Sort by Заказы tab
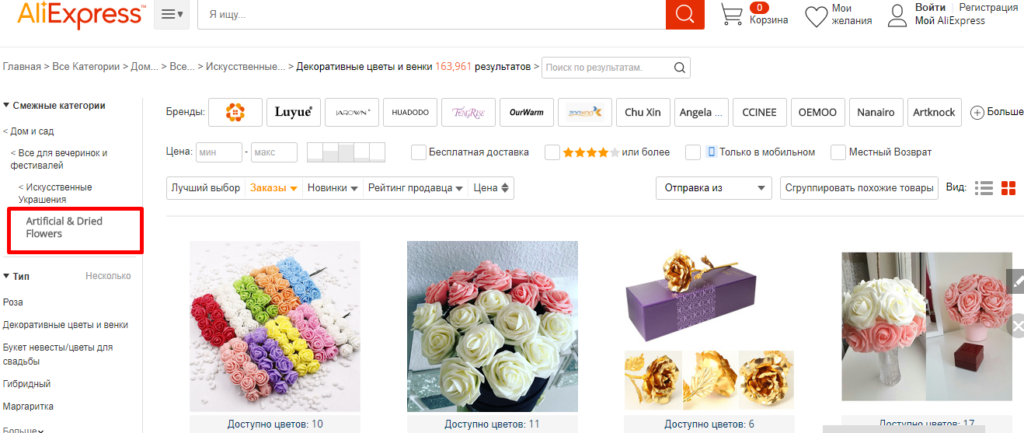1024x433 pixels. [x=272, y=187]
